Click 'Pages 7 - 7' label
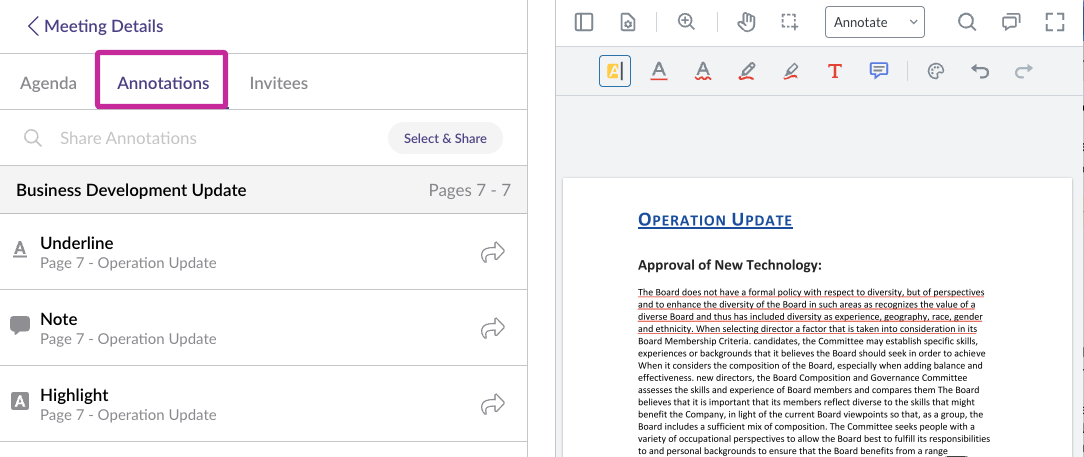Screen dimensions: 1084x457 tap(469, 190)
